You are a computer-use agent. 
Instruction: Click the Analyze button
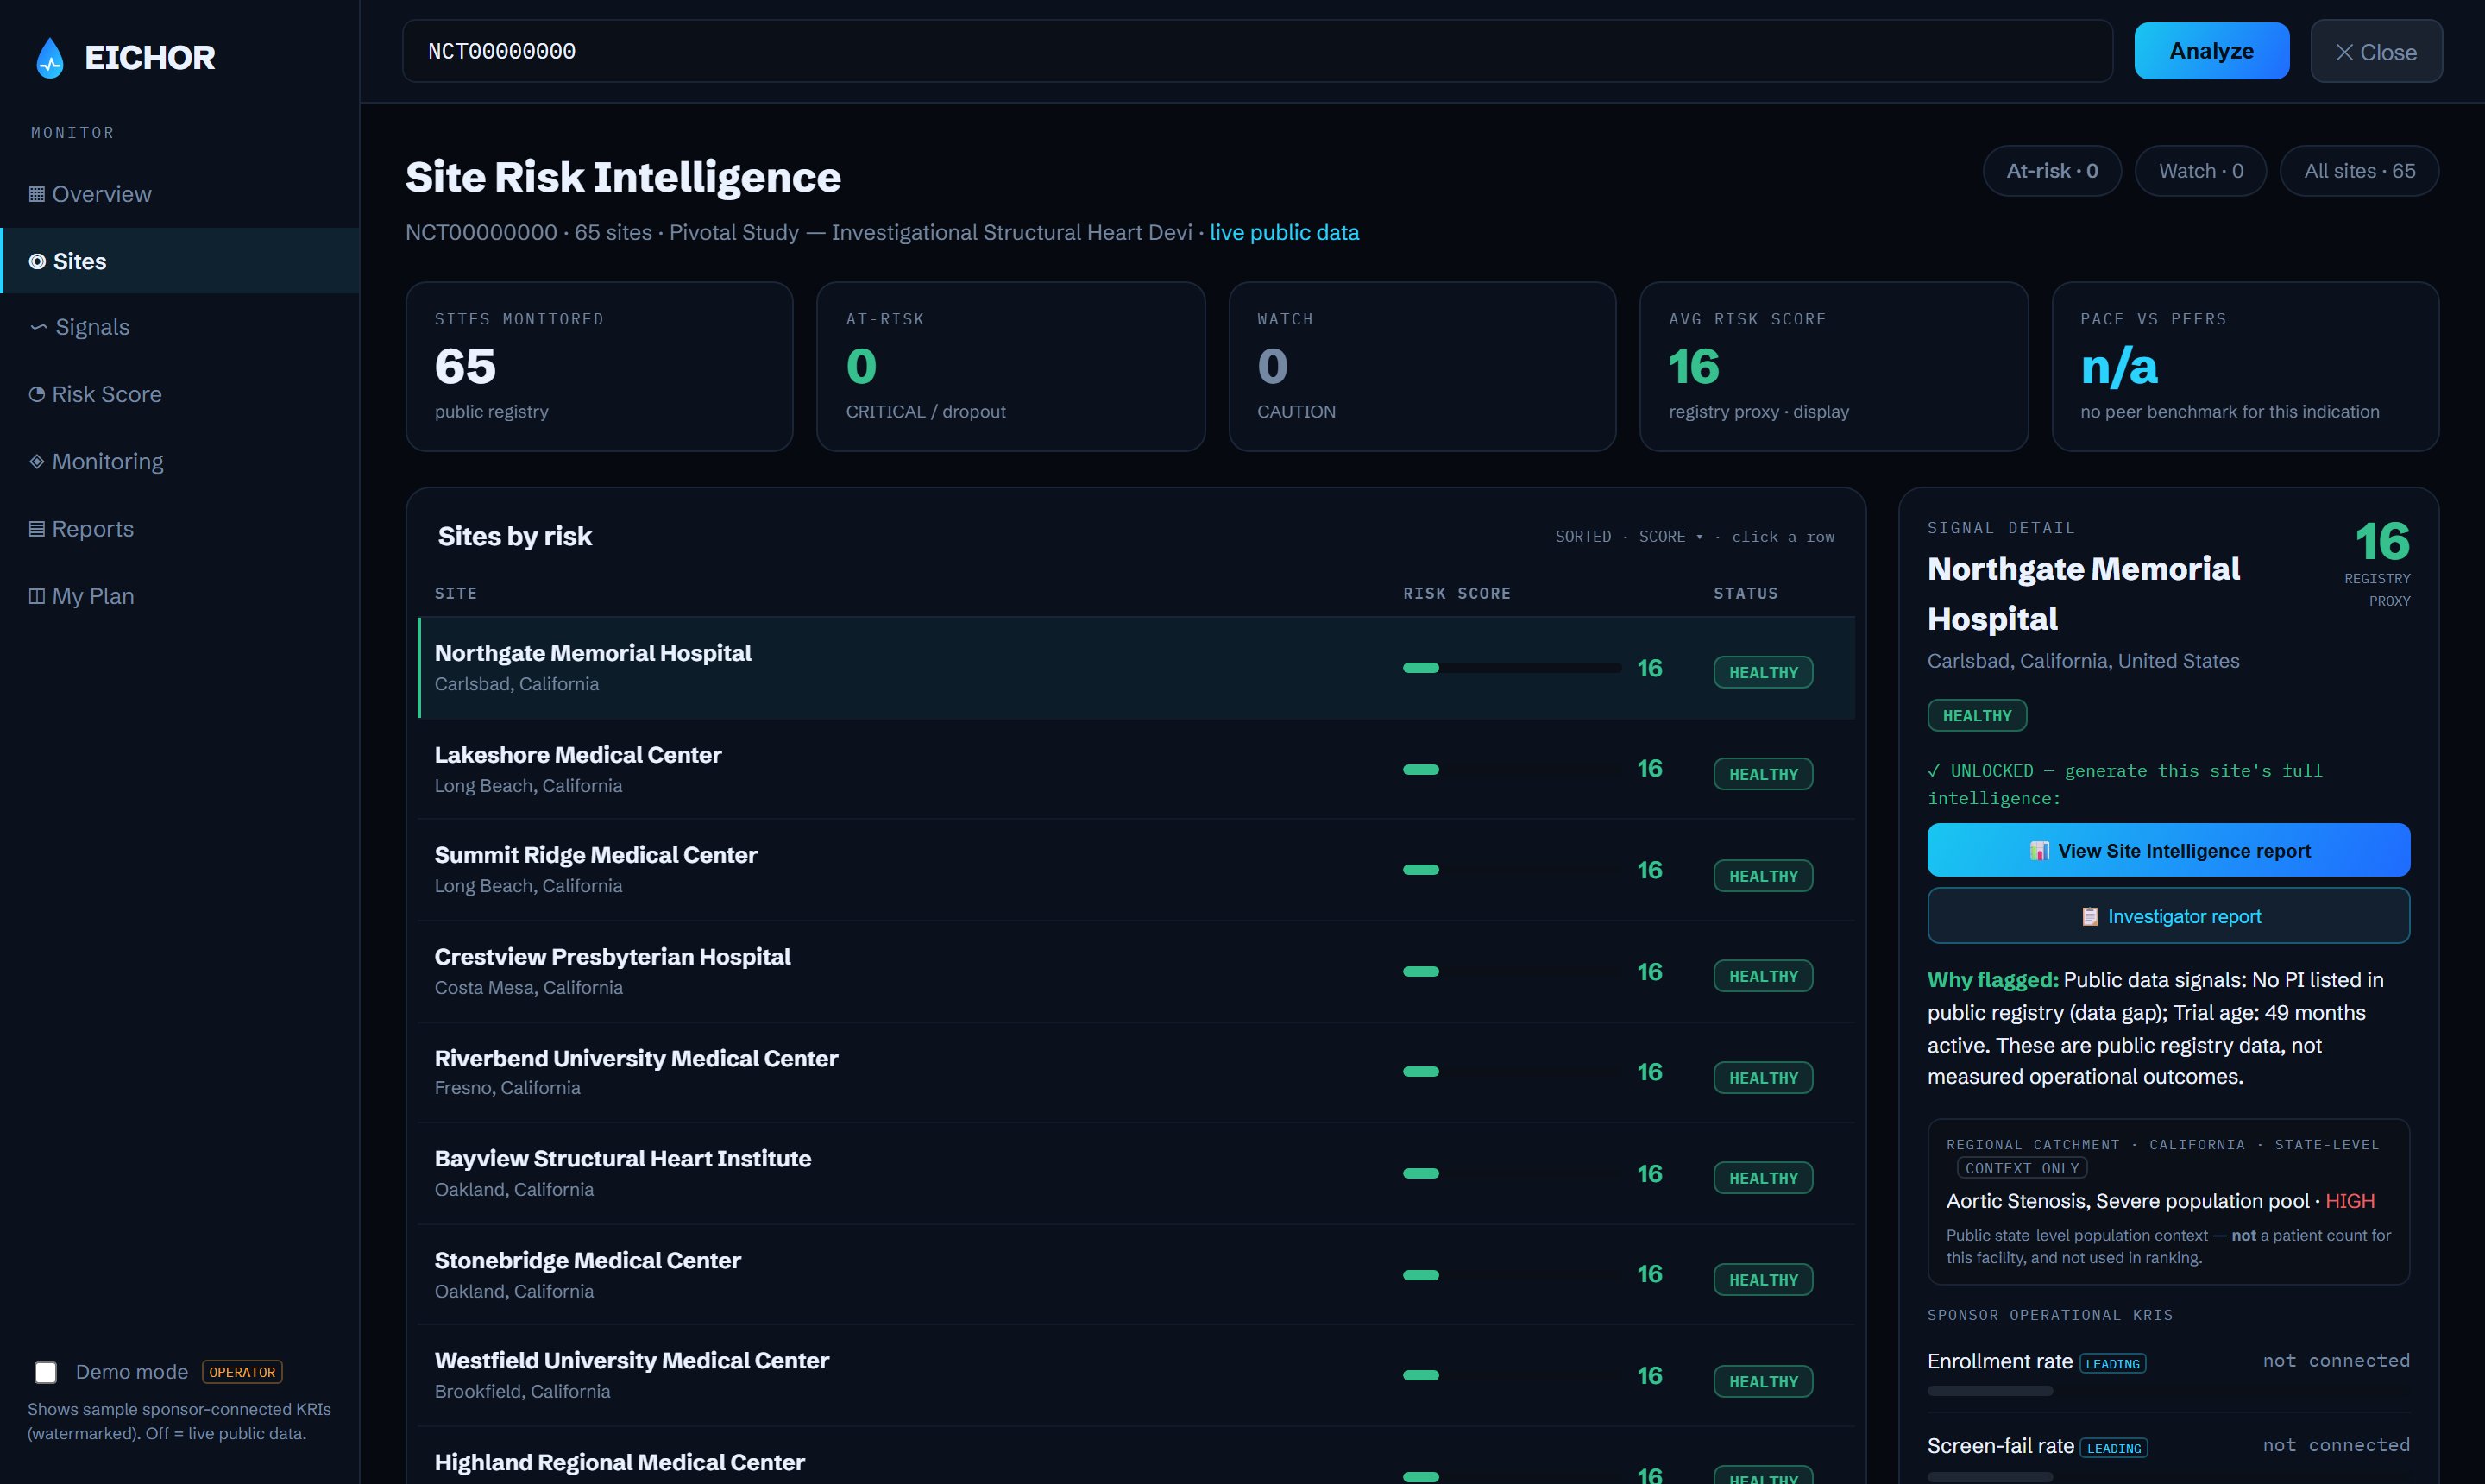coord(2211,51)
